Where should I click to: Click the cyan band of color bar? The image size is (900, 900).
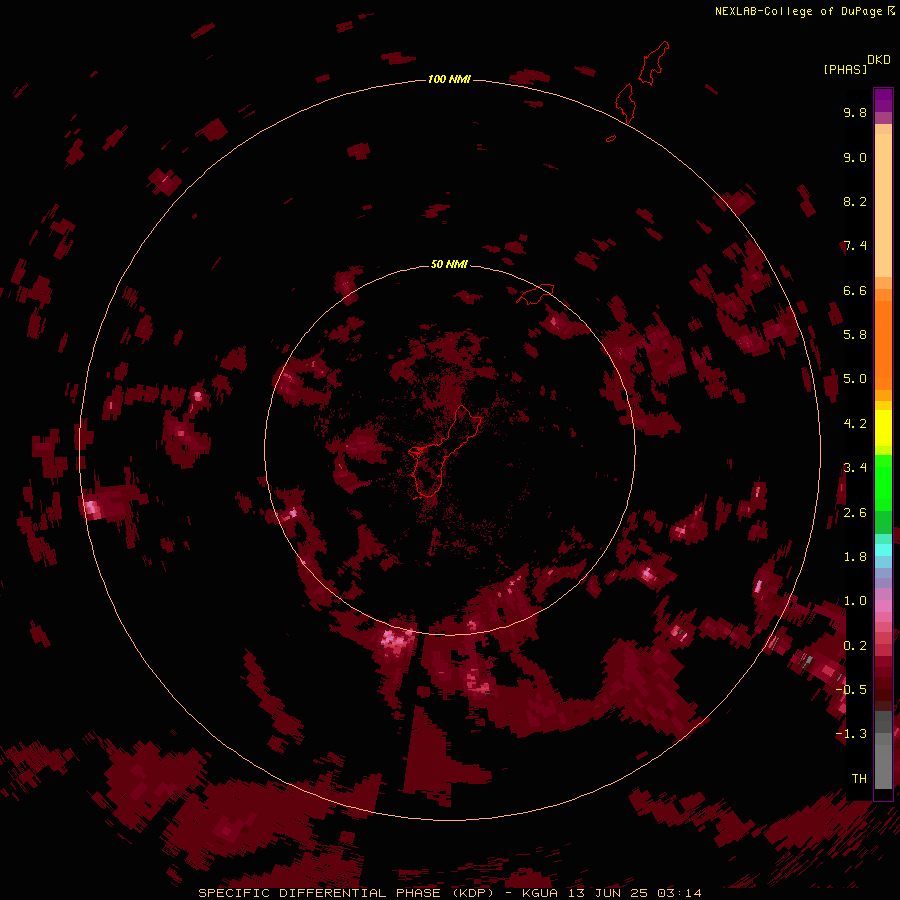pyautogui.click(x=883, y=550)
